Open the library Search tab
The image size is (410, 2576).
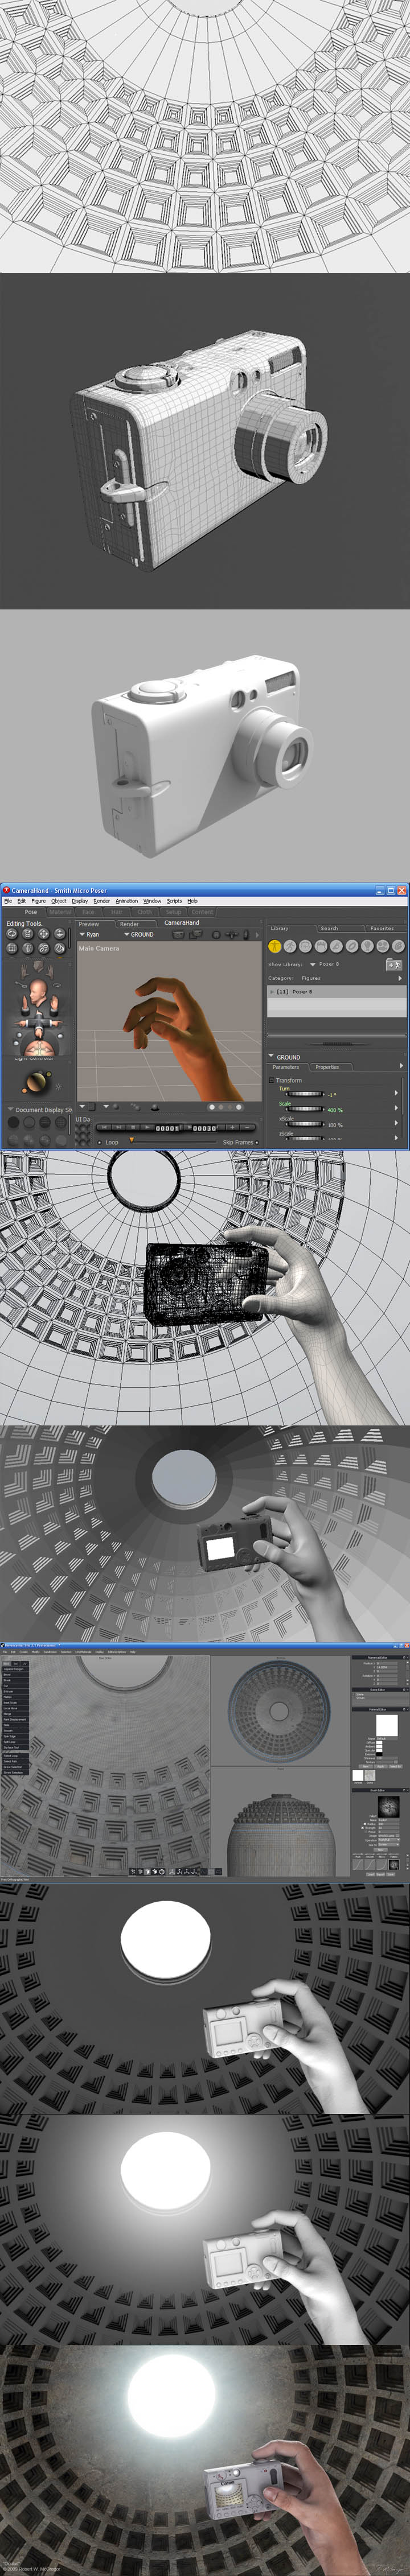tap(329, 928)
